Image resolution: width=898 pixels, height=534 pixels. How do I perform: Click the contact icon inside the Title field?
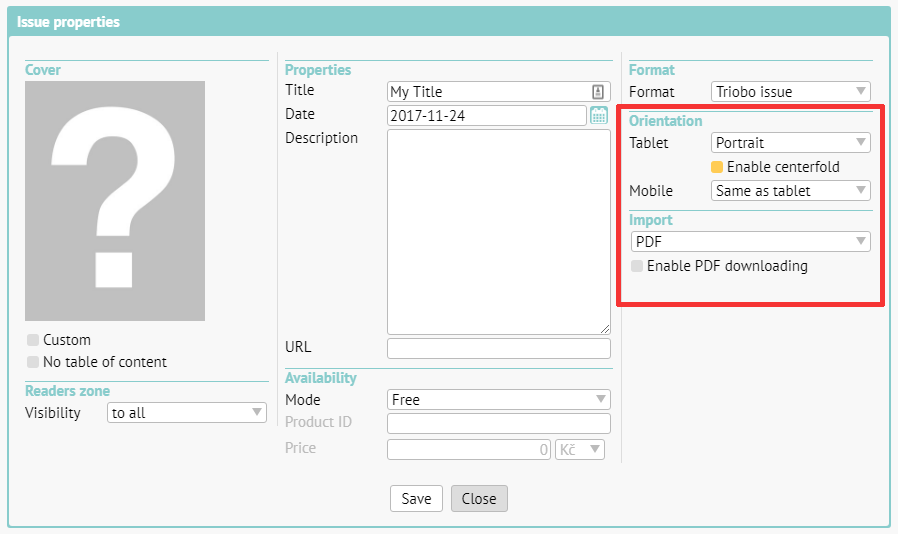coord(597,92)
